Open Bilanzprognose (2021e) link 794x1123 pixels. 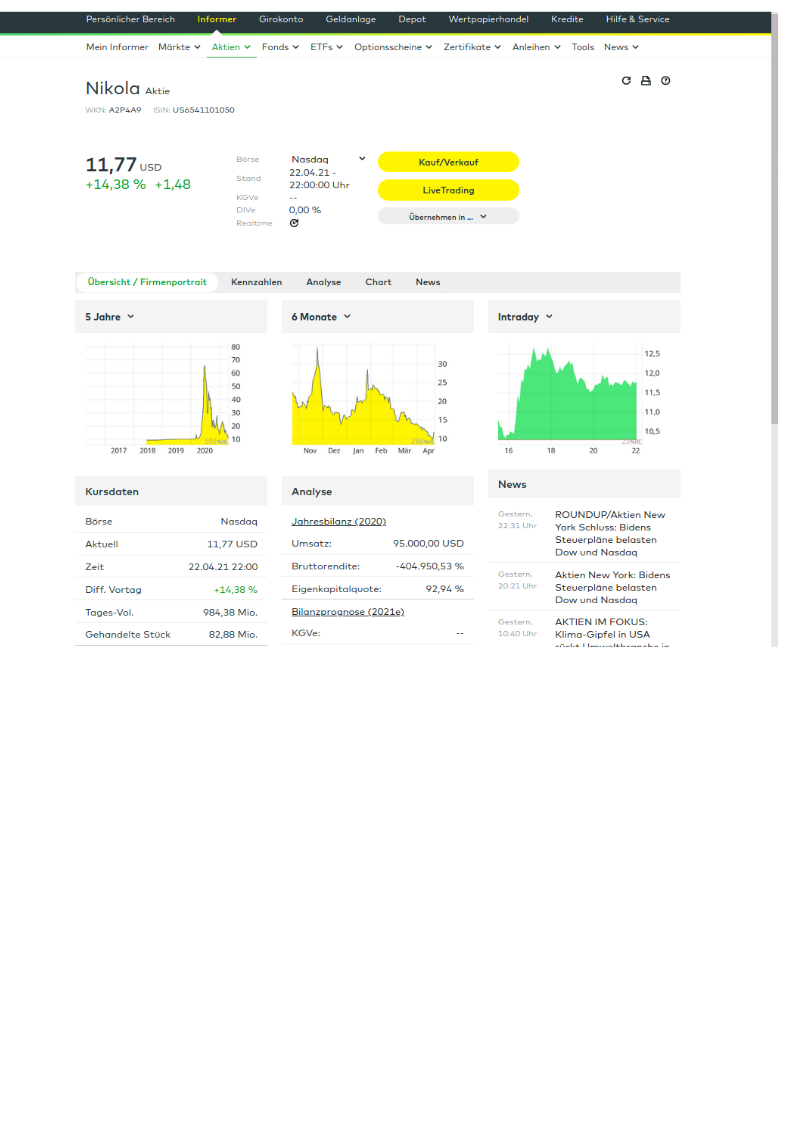coord(348,612)
